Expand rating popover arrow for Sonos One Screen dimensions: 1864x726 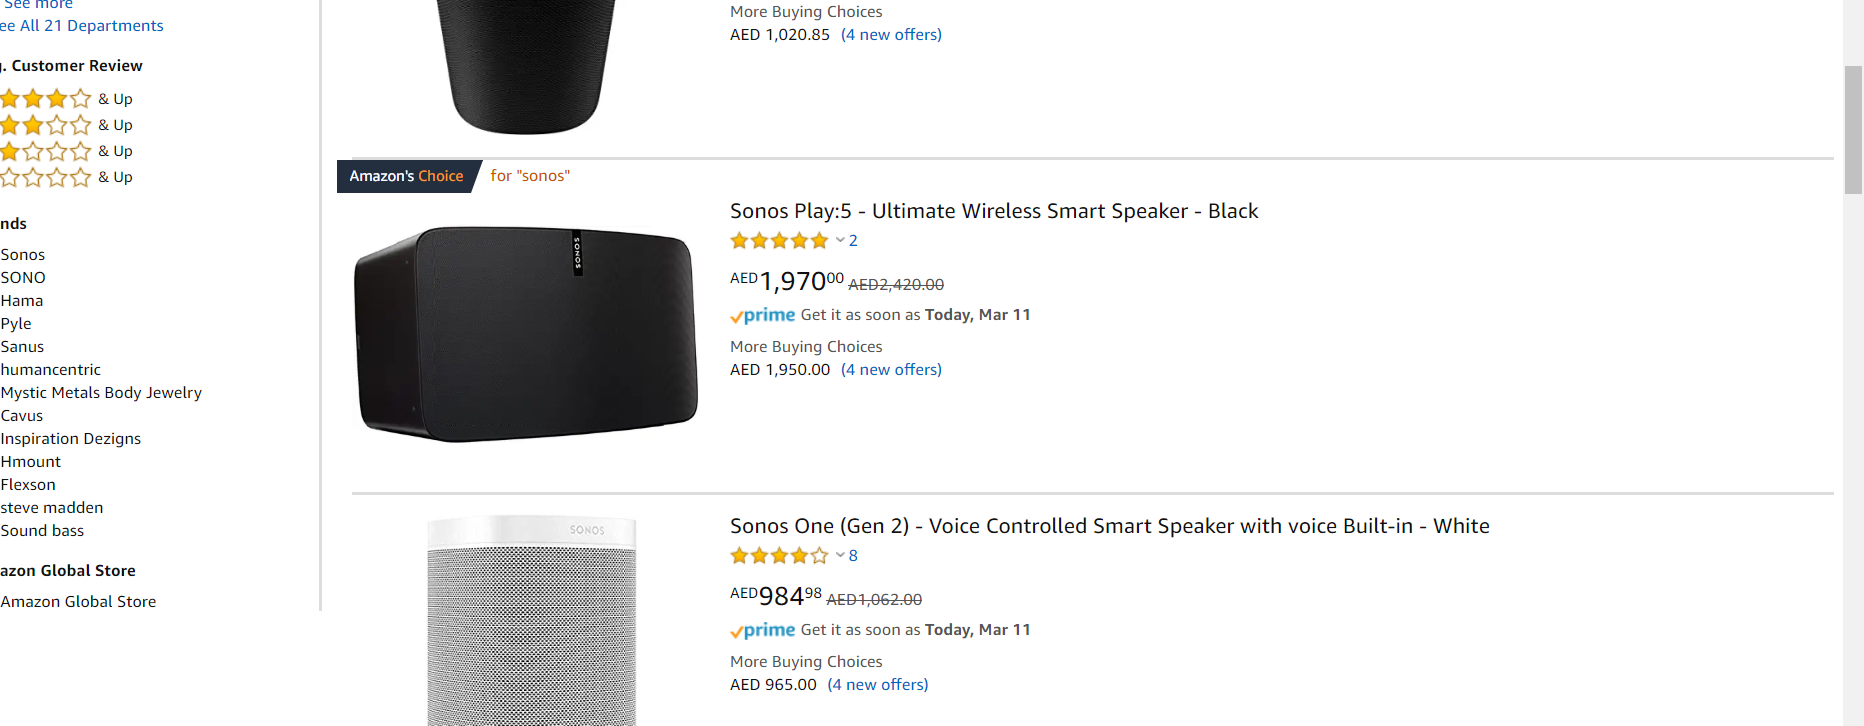point(840,555)
